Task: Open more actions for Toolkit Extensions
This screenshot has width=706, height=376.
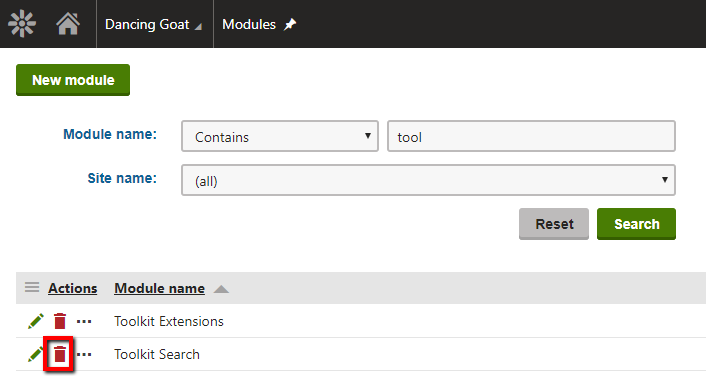Action: pyautogui.click(x=84, y=322)
